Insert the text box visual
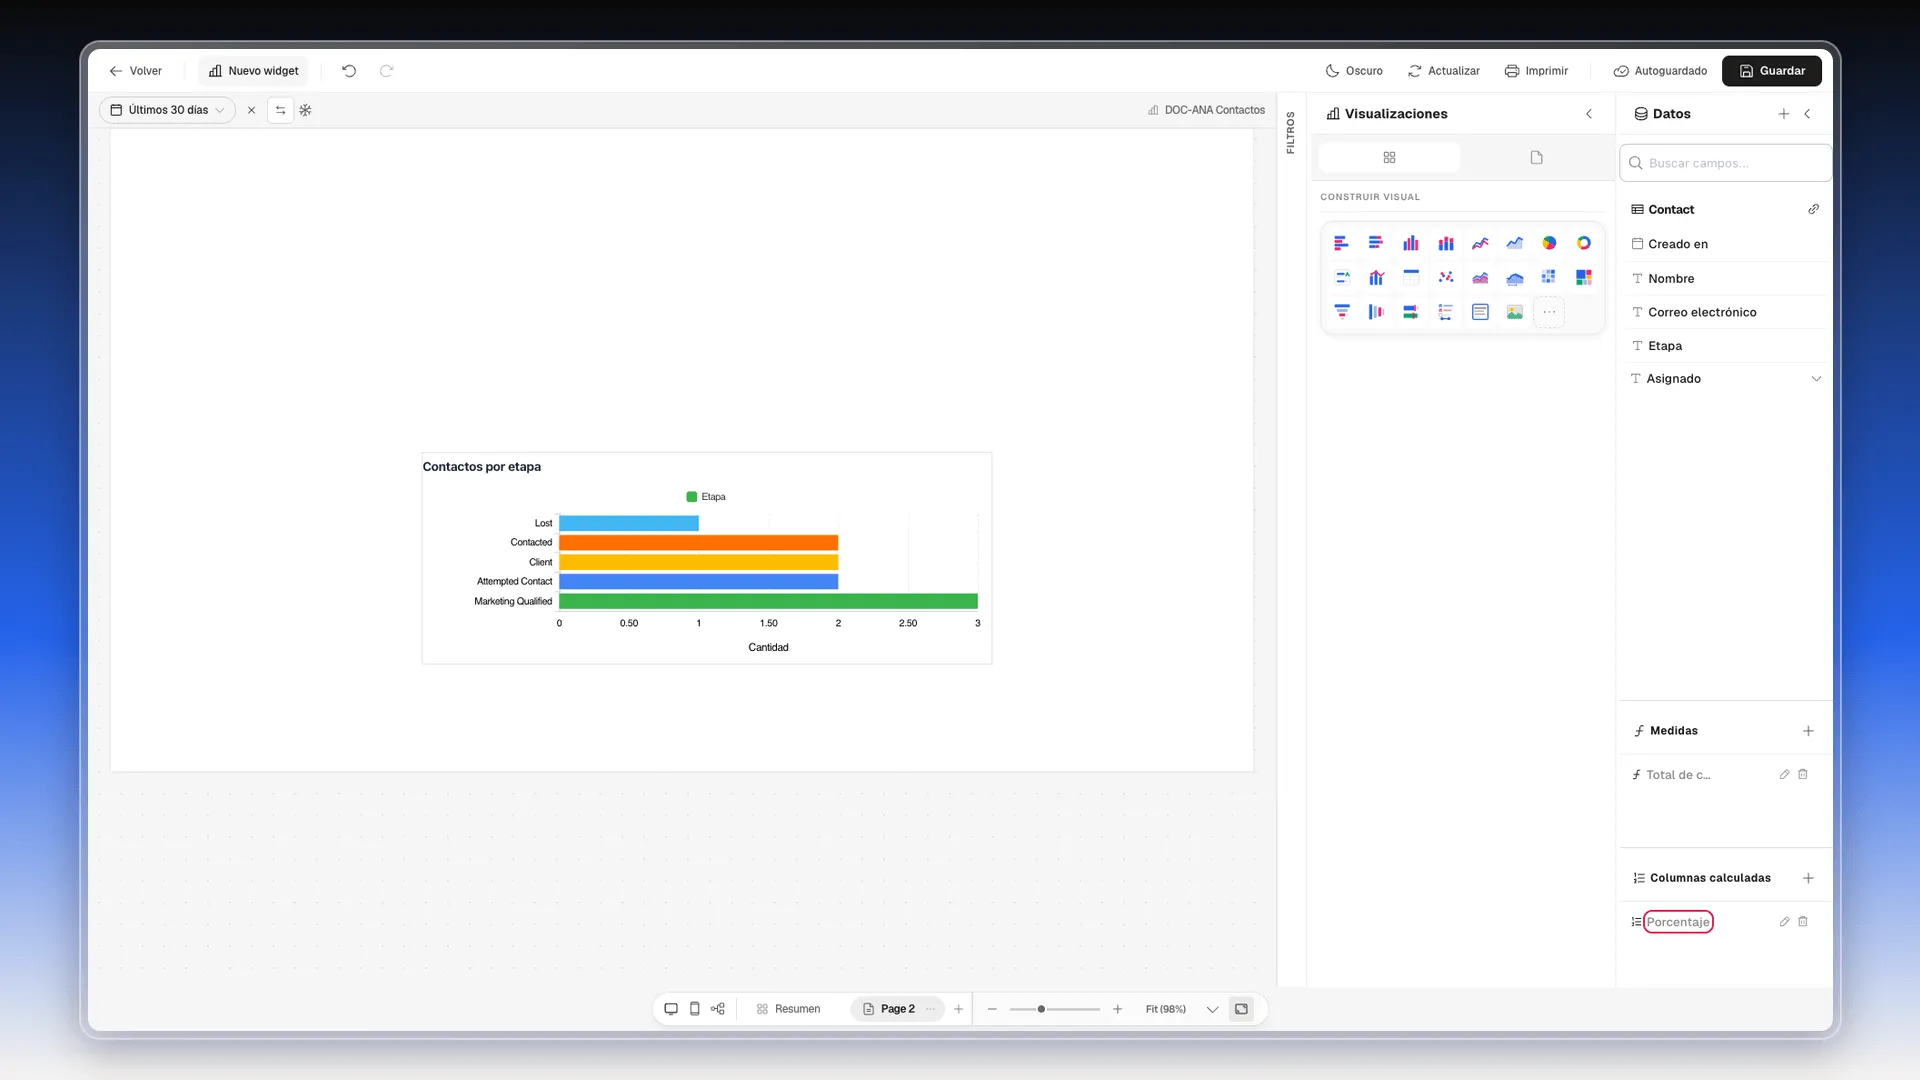1920x1080 pixels. 1480,312
